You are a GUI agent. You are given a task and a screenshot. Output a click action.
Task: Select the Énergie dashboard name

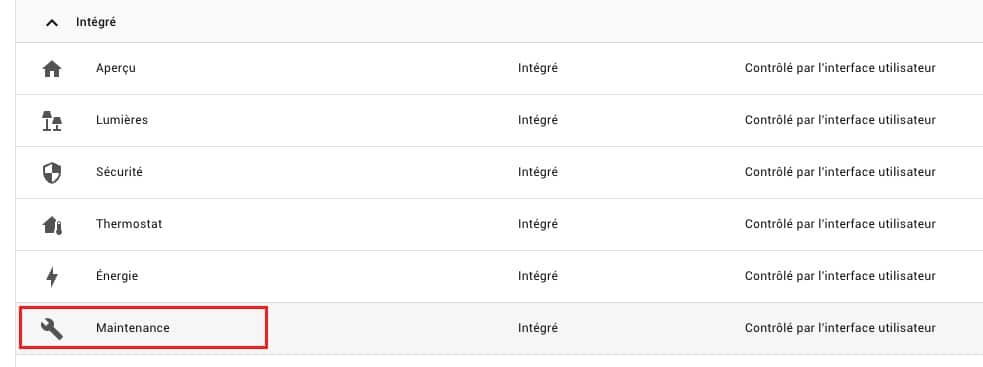point(117,275)
